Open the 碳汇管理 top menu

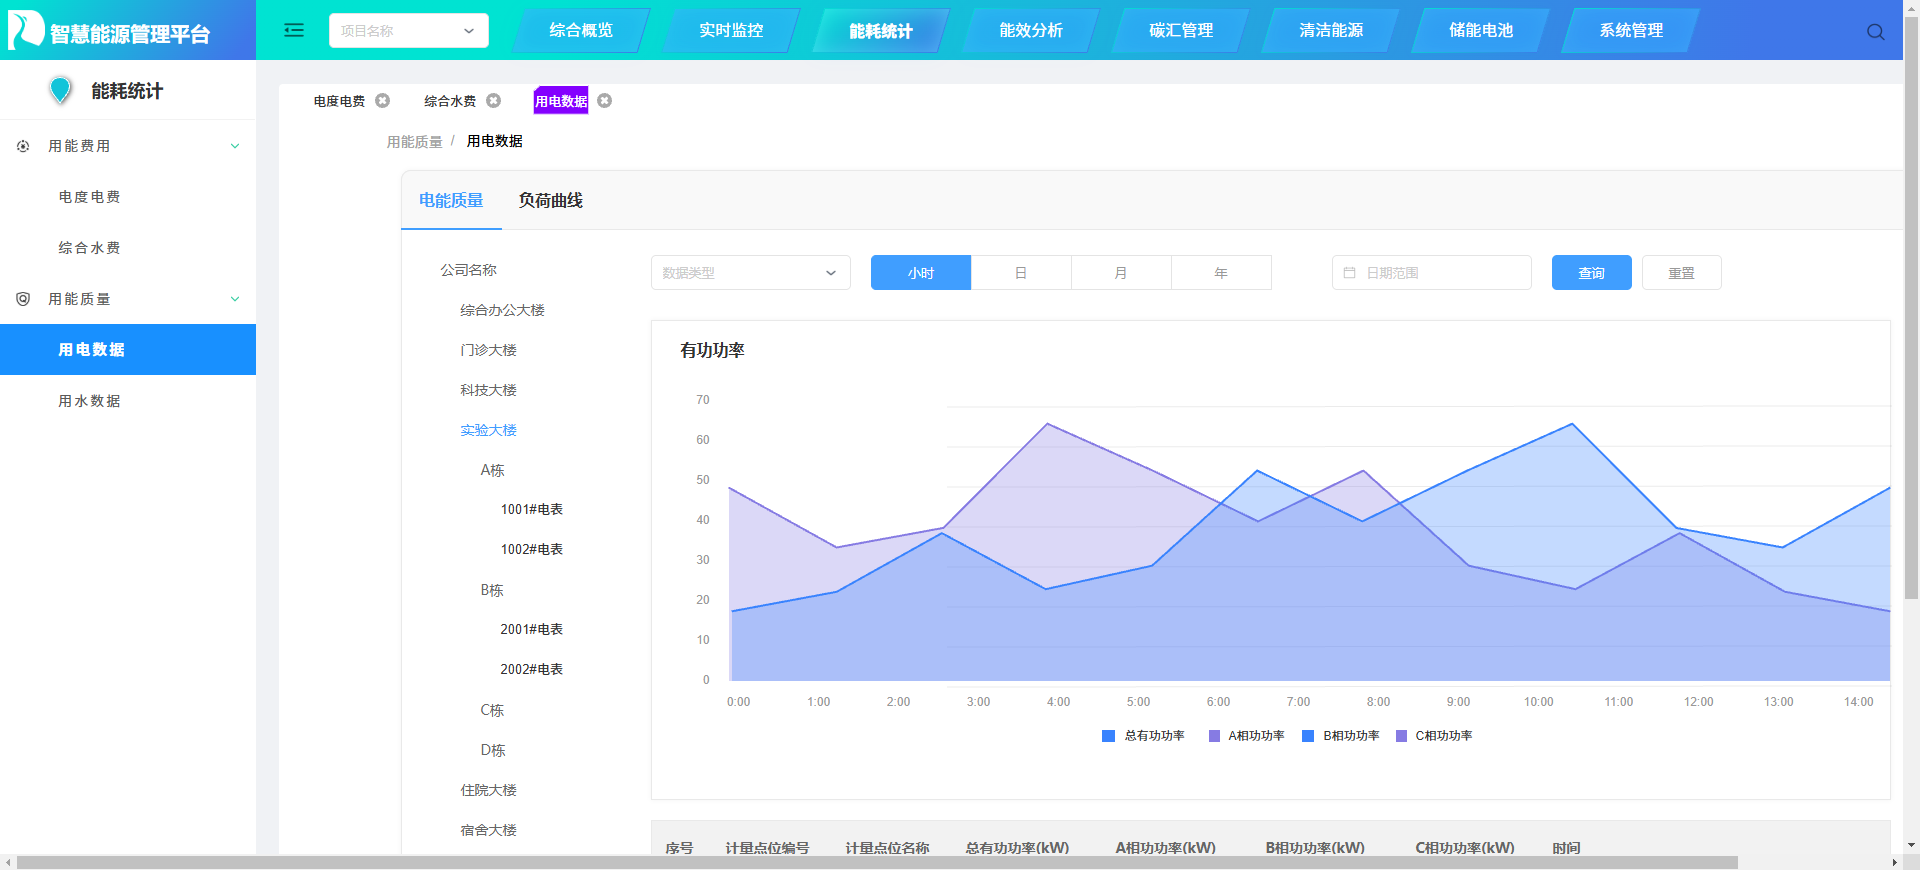coord(1181,30)
